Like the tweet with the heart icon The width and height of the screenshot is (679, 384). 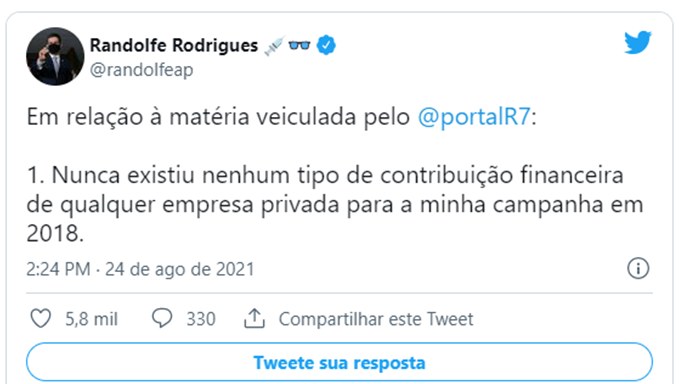(x=41, y=319)
